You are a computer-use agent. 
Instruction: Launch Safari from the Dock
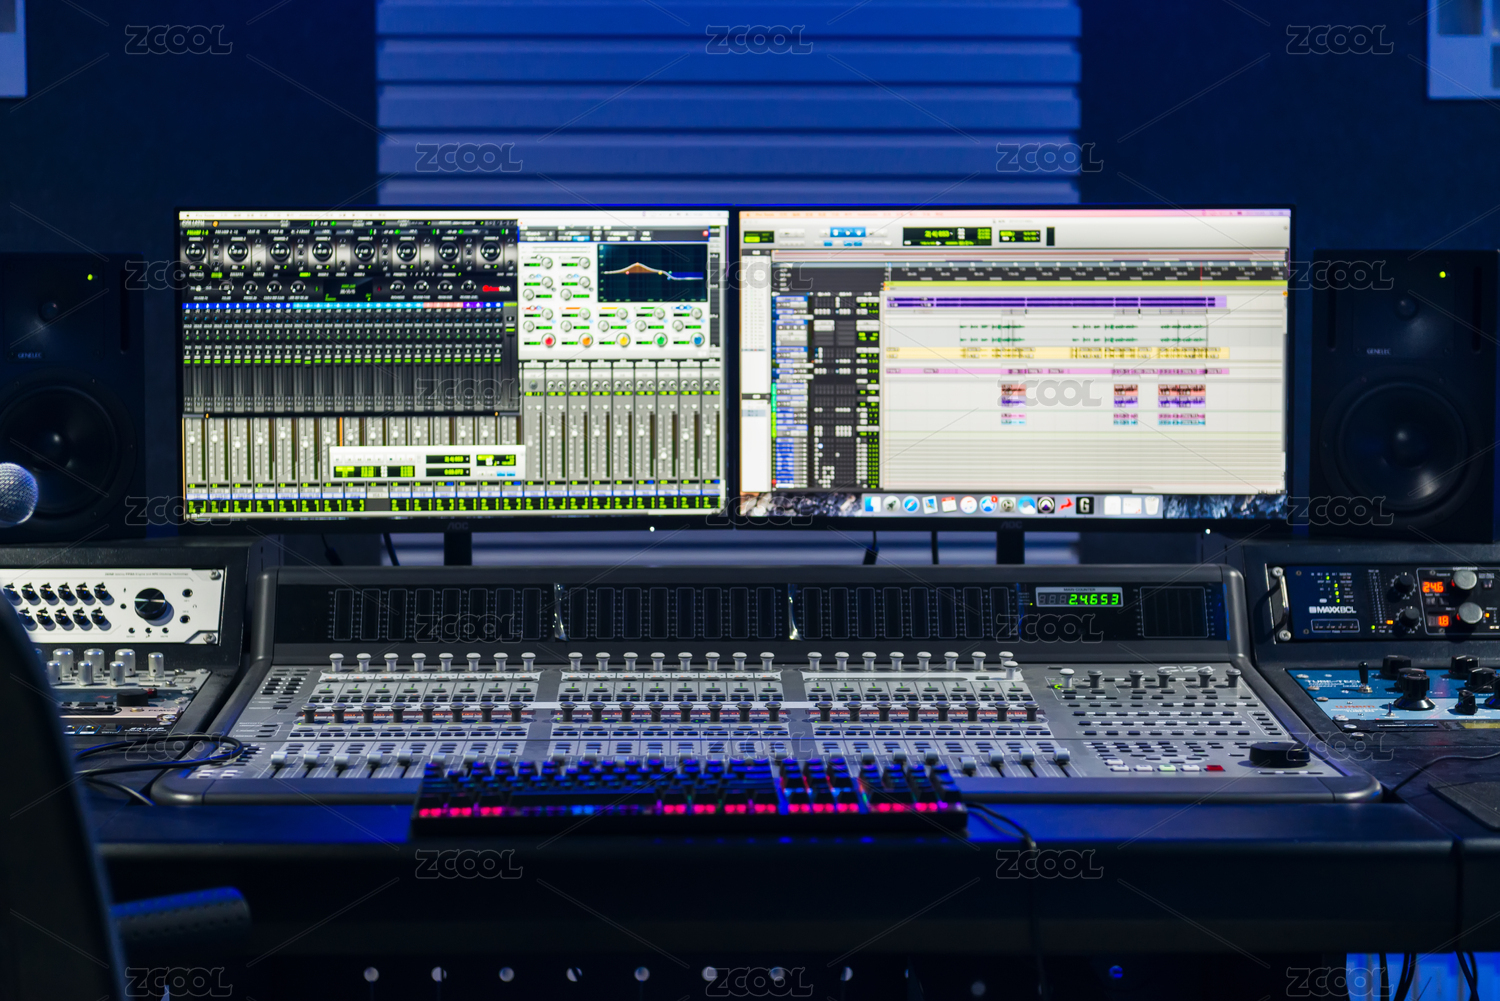pos(911,505)
